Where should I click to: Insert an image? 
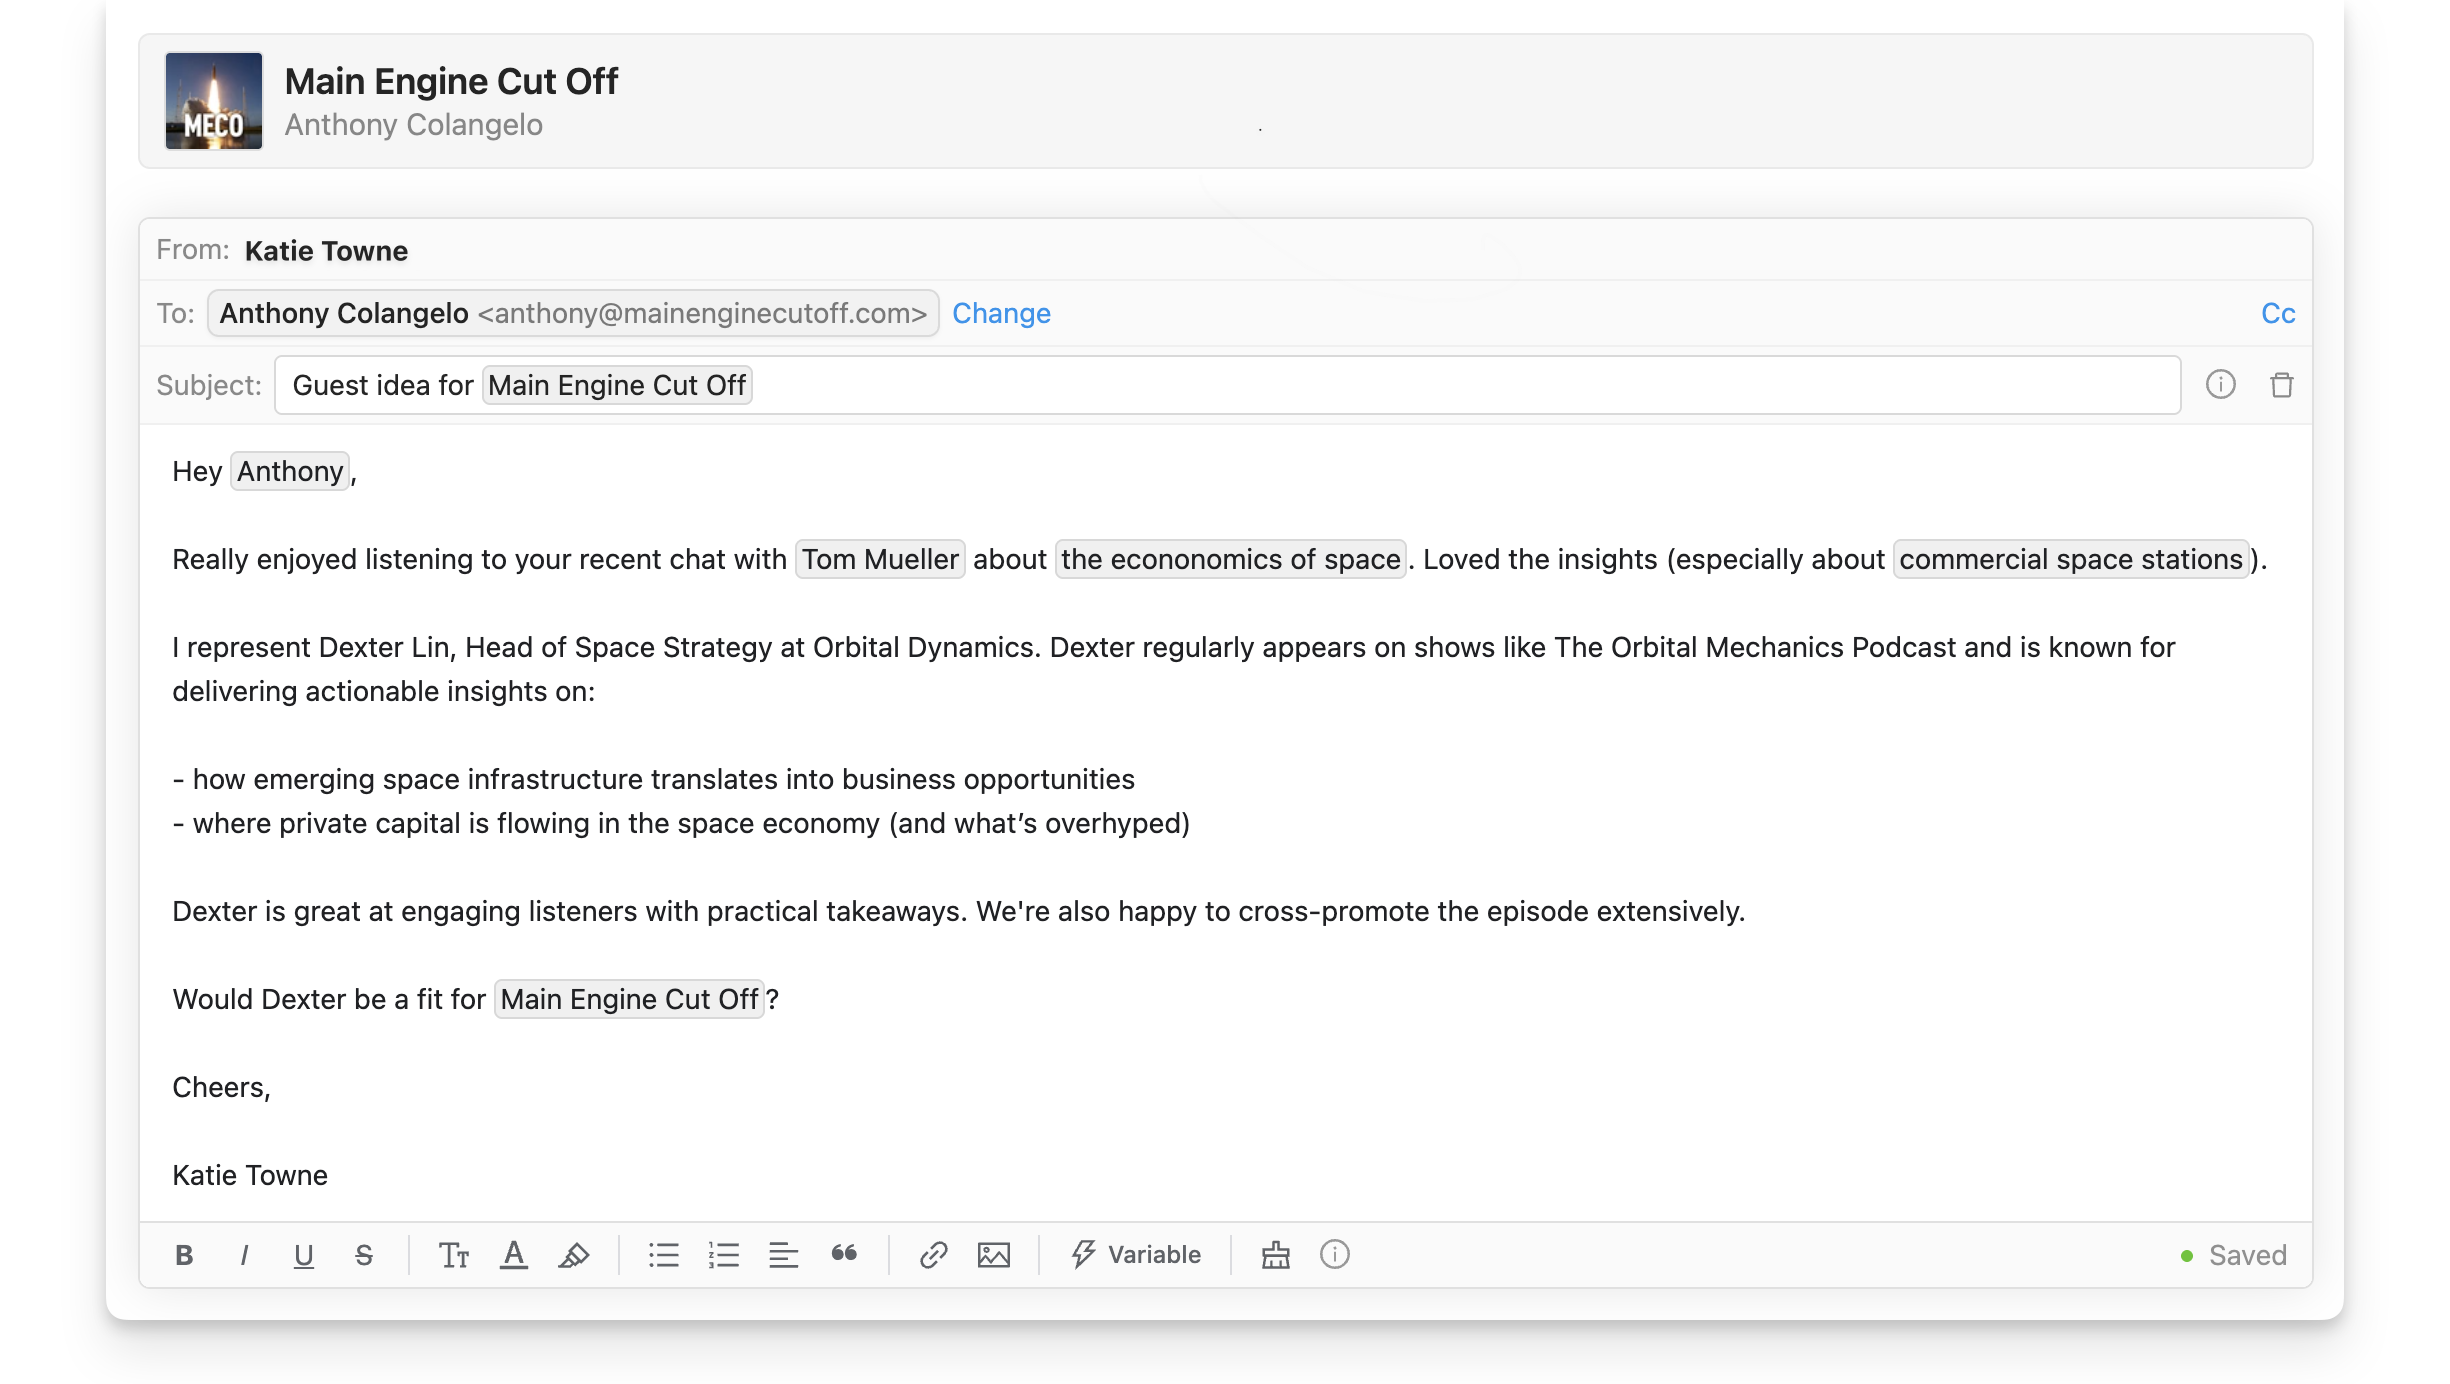(x=994, y=1255)
